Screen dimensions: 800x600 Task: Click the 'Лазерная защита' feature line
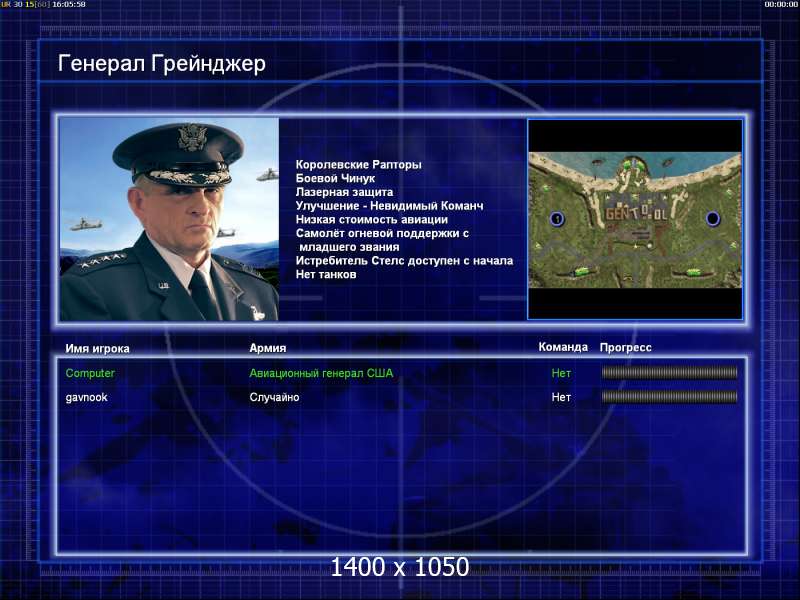point(344,192)
